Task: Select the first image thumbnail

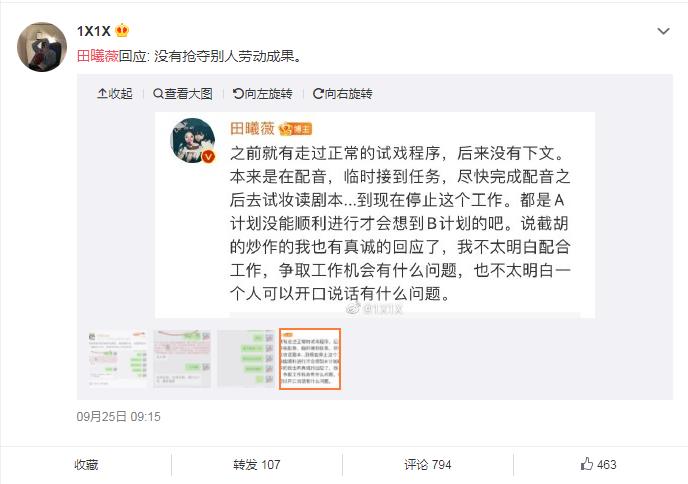Action: point(118,359)
